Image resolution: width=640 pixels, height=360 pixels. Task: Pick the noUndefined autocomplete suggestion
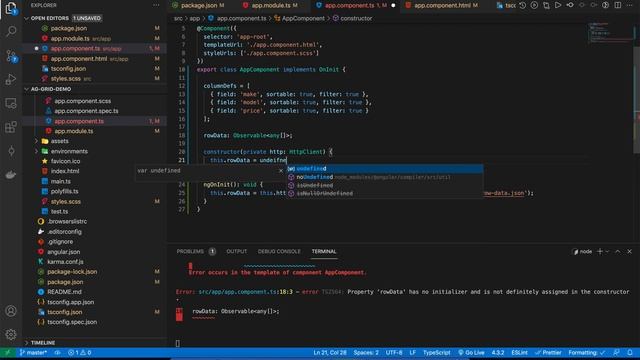tap(385, 177)
